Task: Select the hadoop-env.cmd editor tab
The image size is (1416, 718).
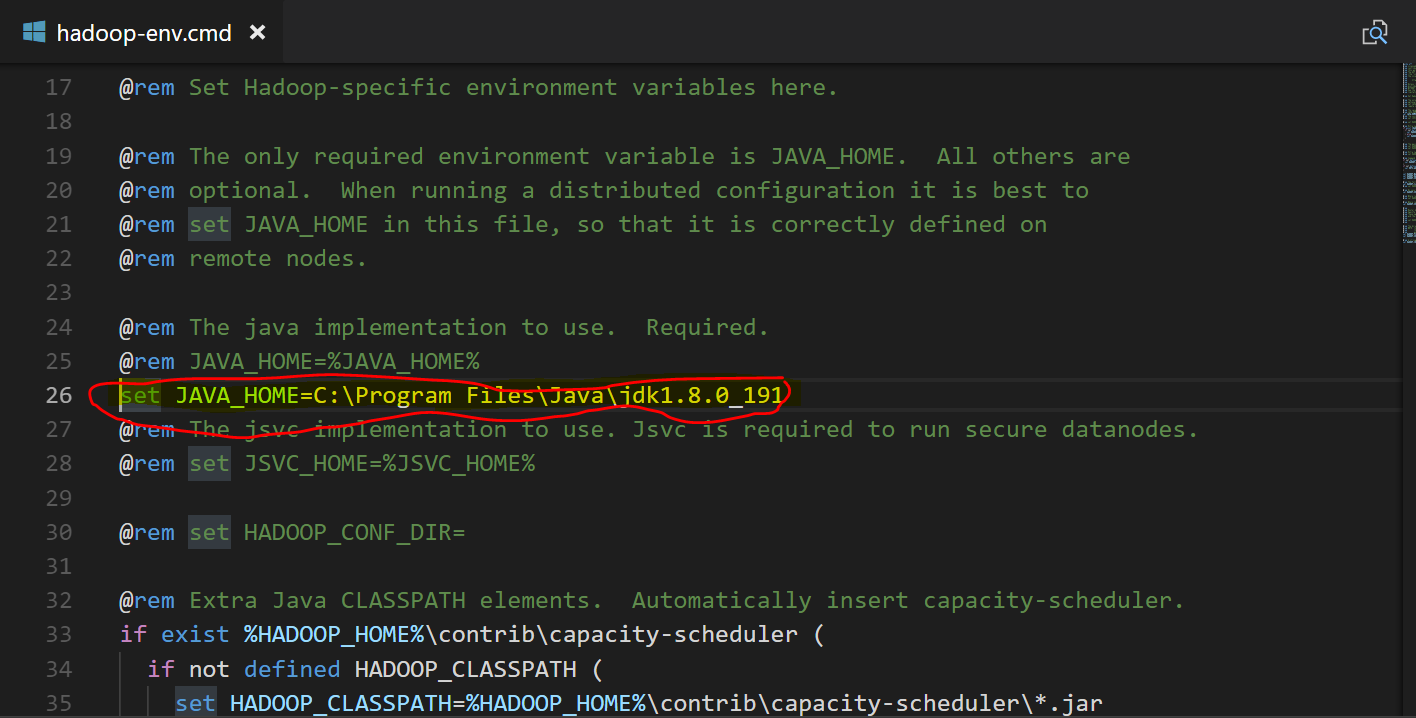Action: pyautogui.click(x=141, y=32)
